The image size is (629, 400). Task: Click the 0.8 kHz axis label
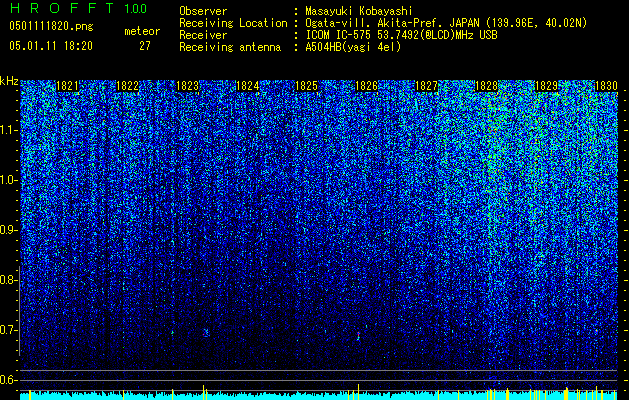click(x=9, y=280)
